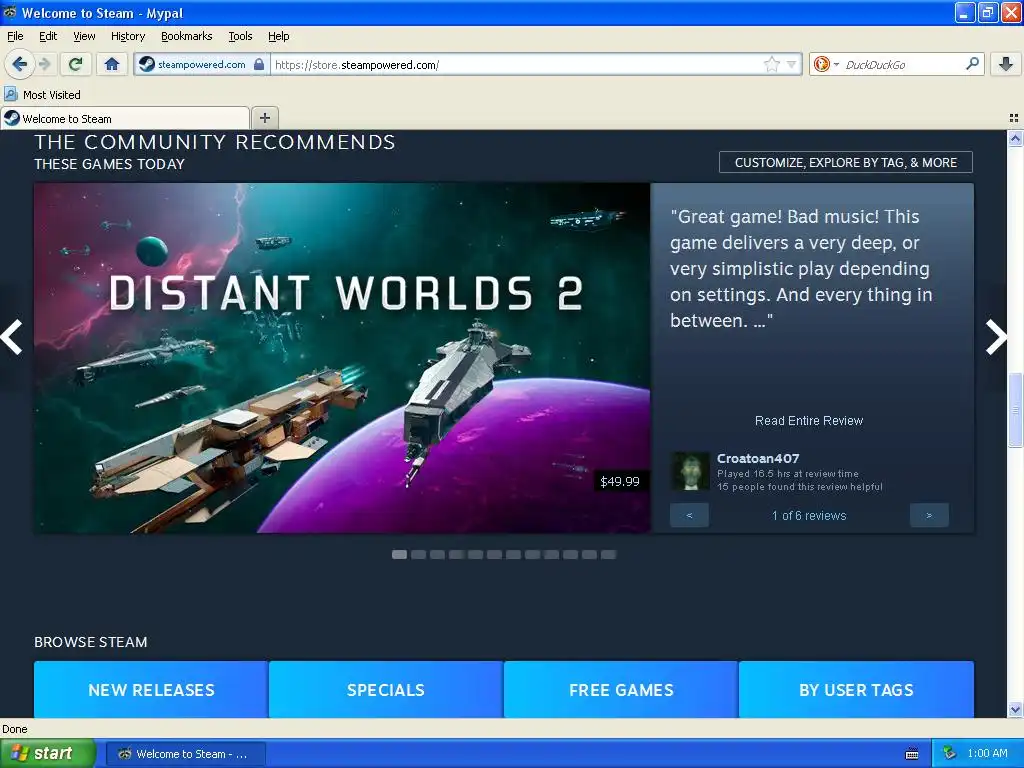
Task: Click the search magnifier icon
Action: pos(972,64)
